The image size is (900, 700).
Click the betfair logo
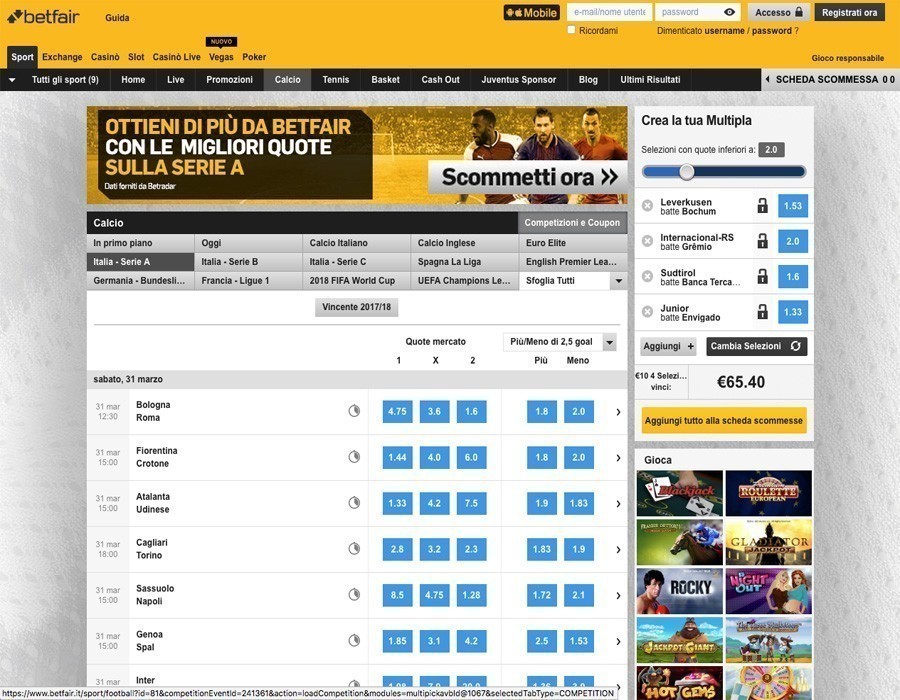(43, 17)
